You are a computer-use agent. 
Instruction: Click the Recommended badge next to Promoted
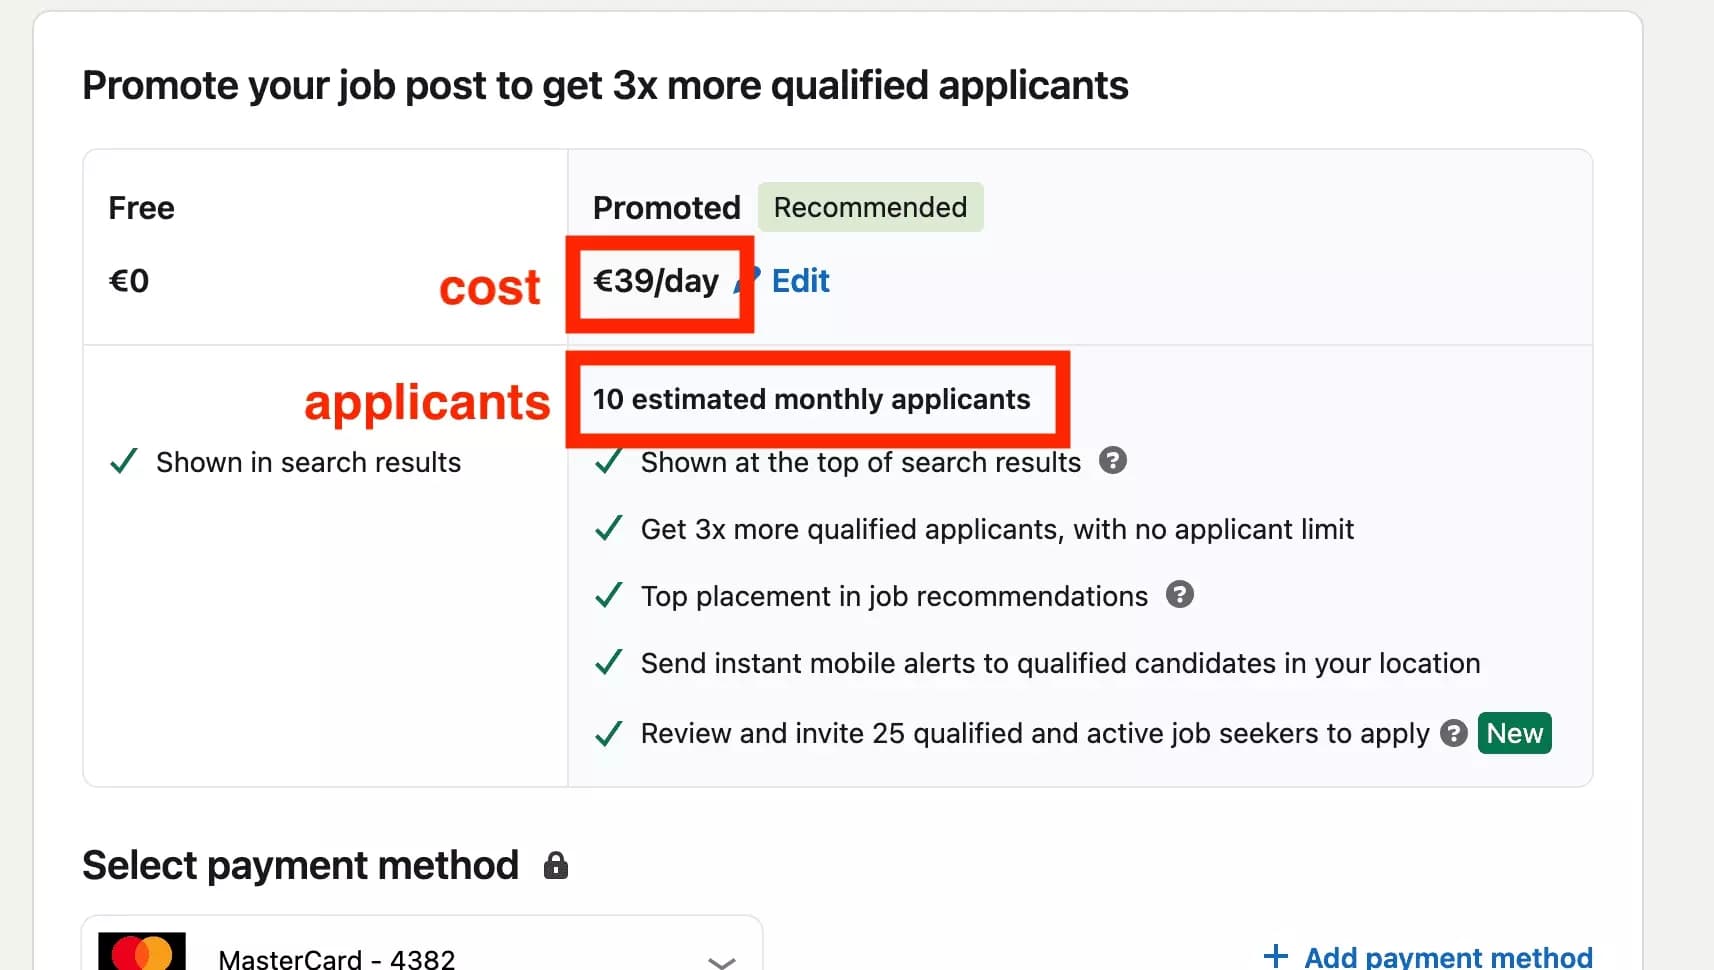click(x=870, y=207)
